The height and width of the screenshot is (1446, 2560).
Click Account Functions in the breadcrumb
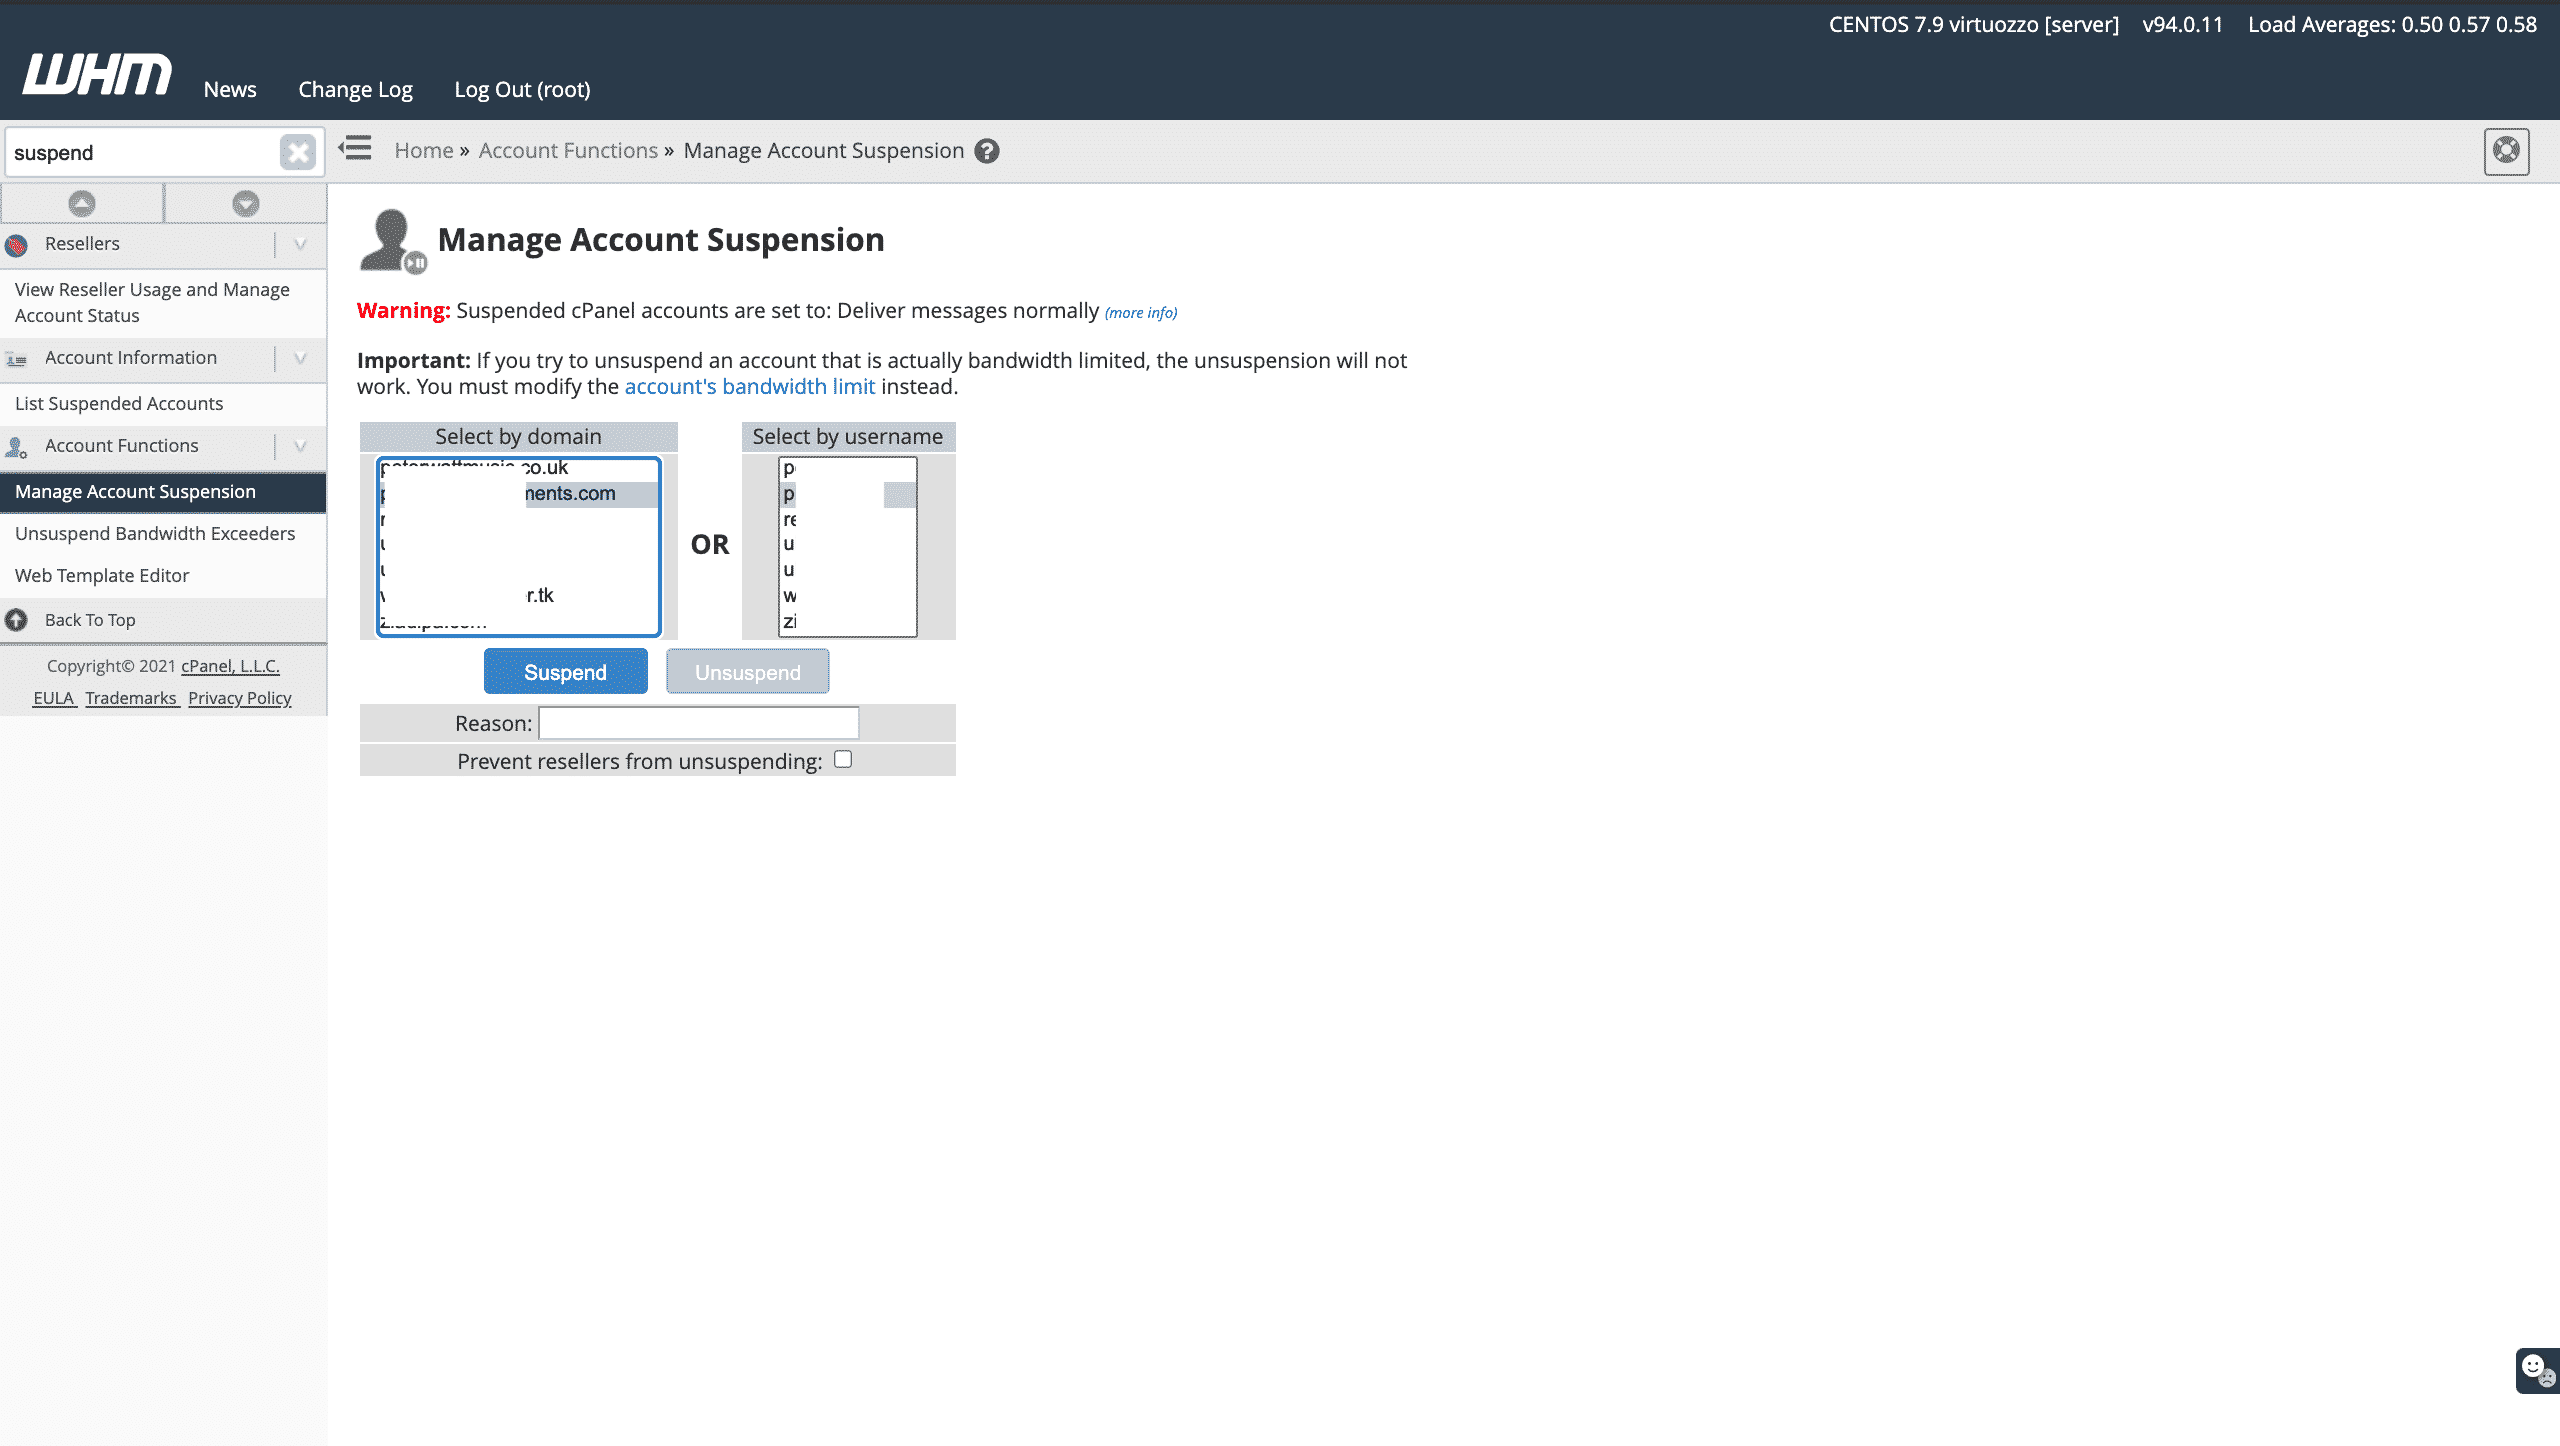(568, 151)
